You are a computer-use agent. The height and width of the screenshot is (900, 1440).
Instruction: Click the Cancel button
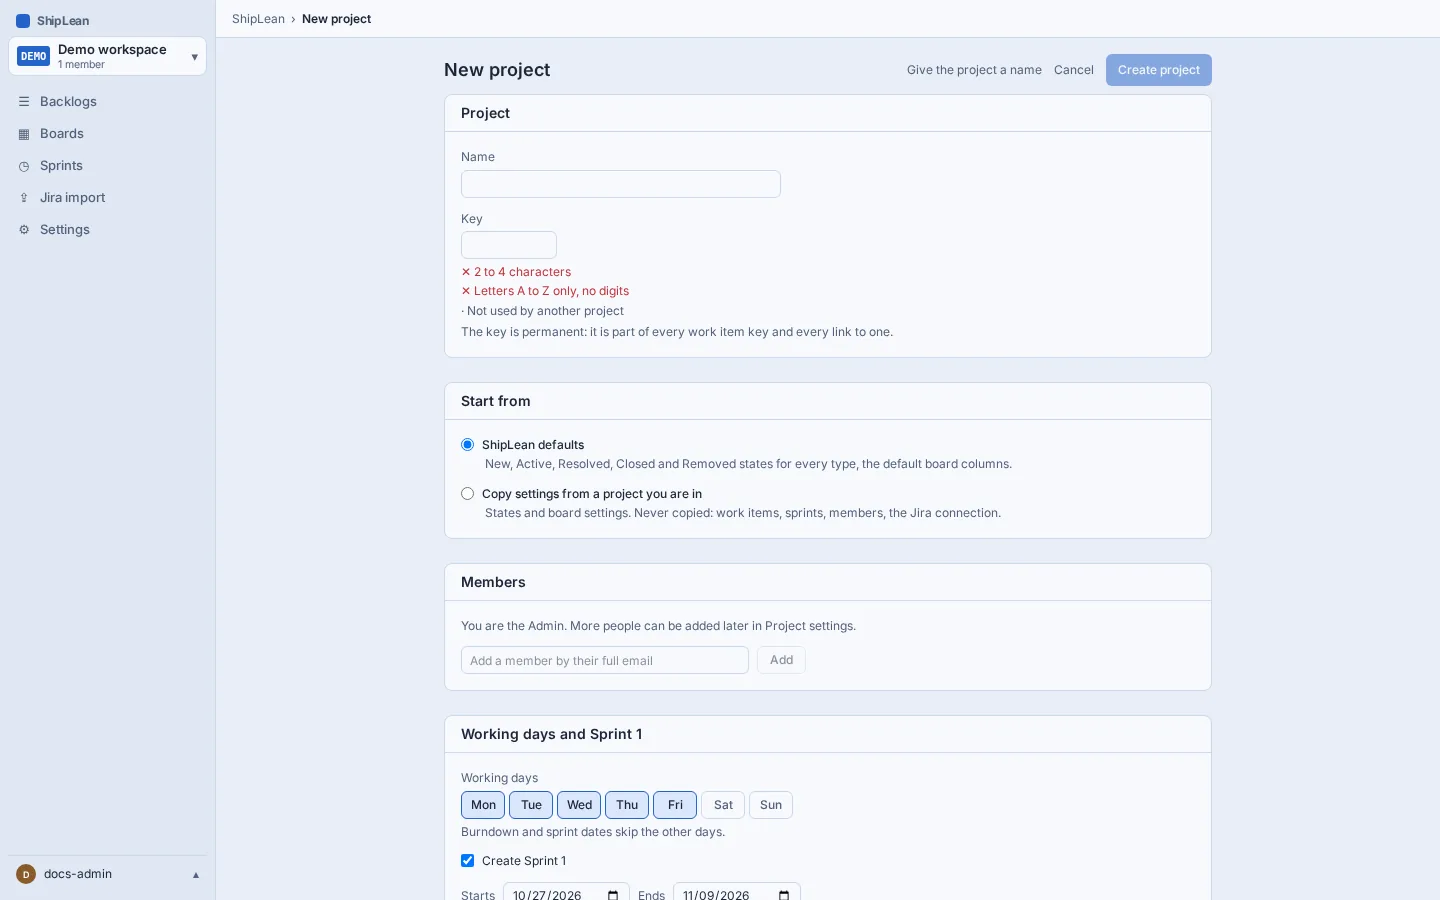[x=1074, y=70]
